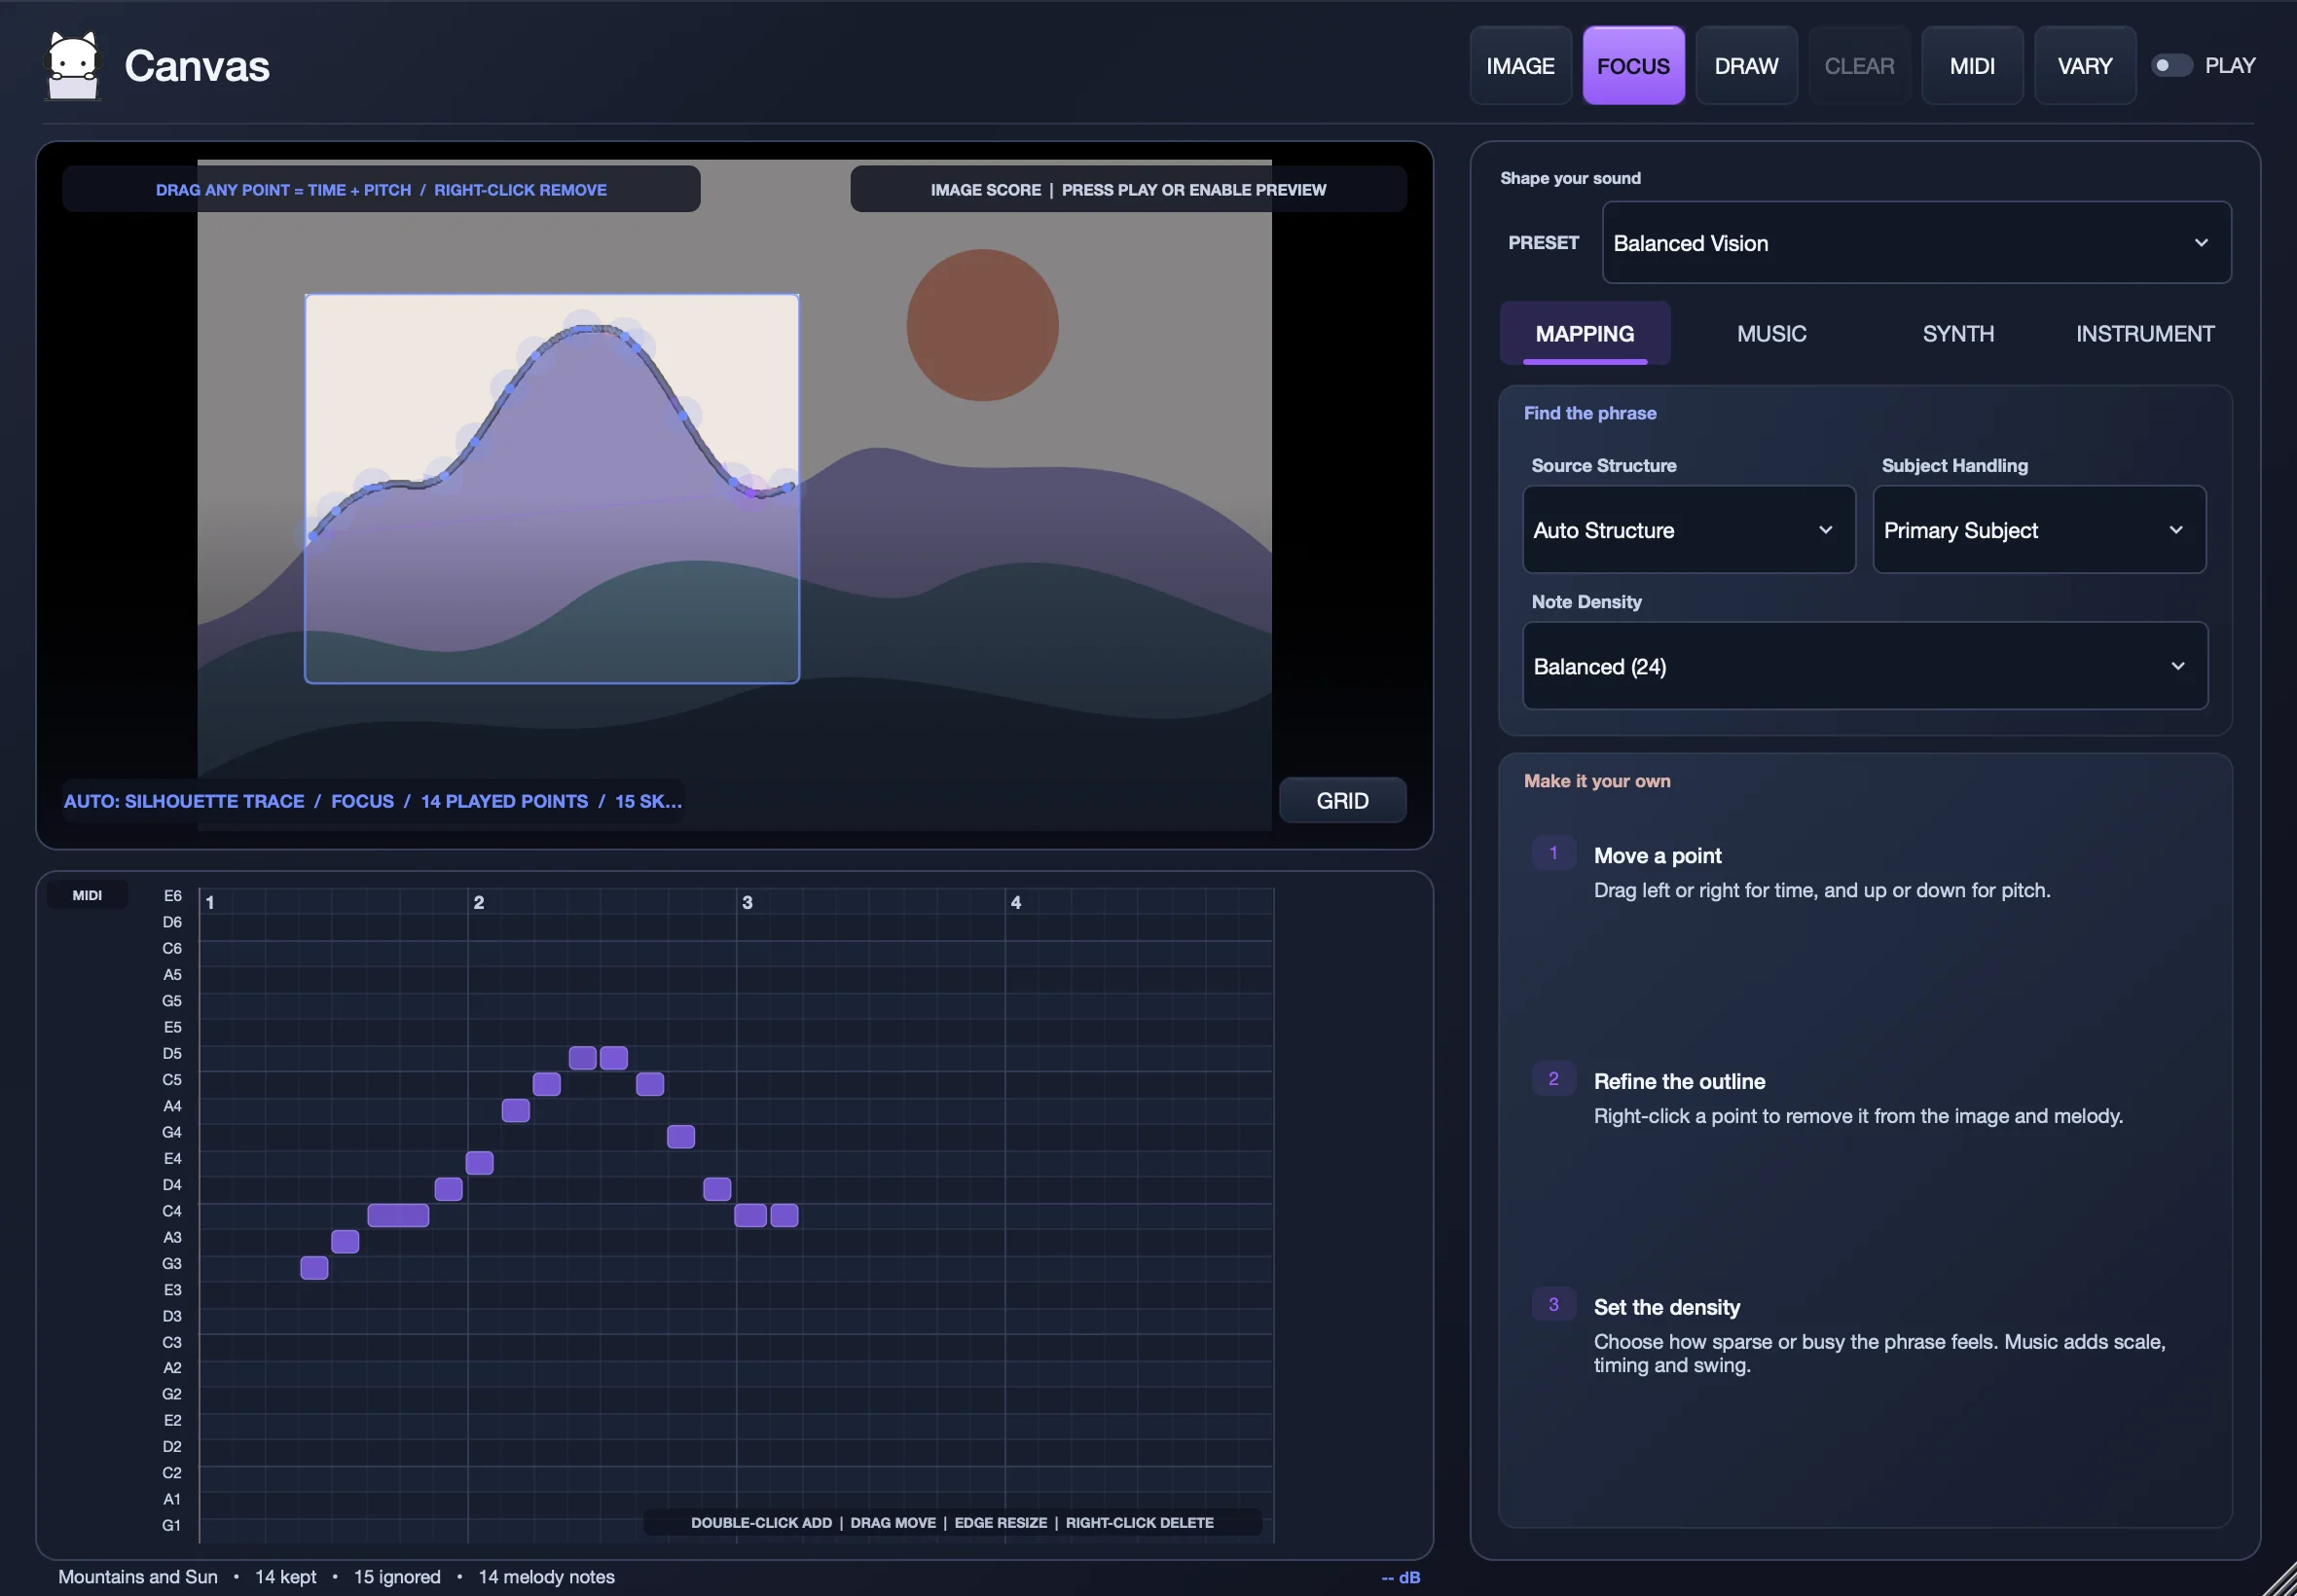2297x1596 pixels.
Task: Select the lowest G3 note block
Action: [x=314, y=1268]
